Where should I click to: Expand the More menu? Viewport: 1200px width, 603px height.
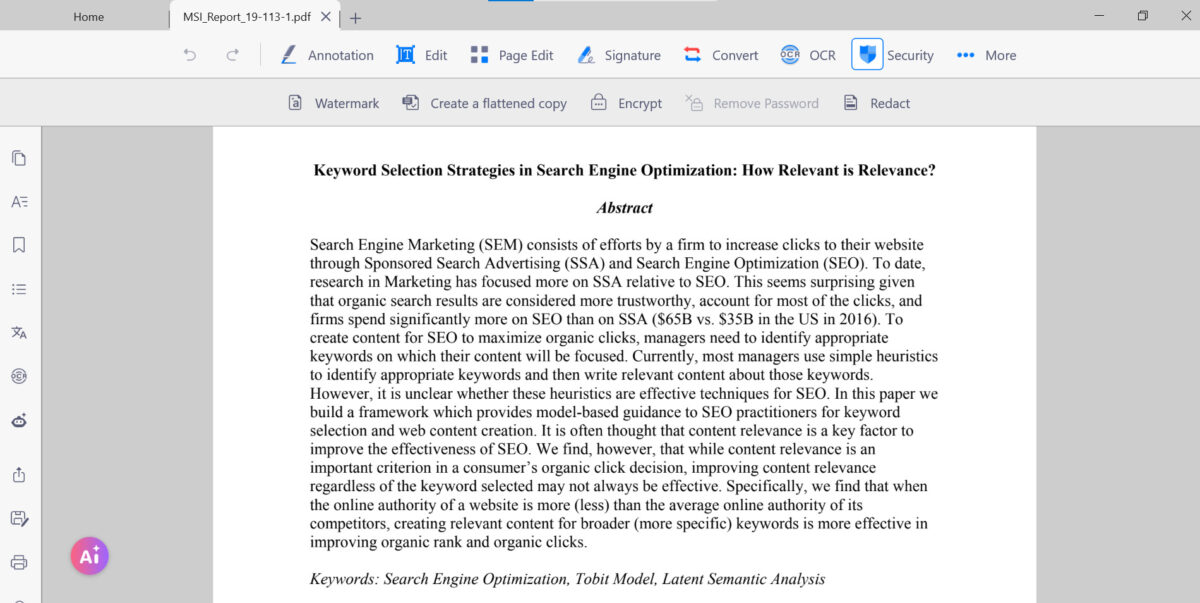coord(986,55)
